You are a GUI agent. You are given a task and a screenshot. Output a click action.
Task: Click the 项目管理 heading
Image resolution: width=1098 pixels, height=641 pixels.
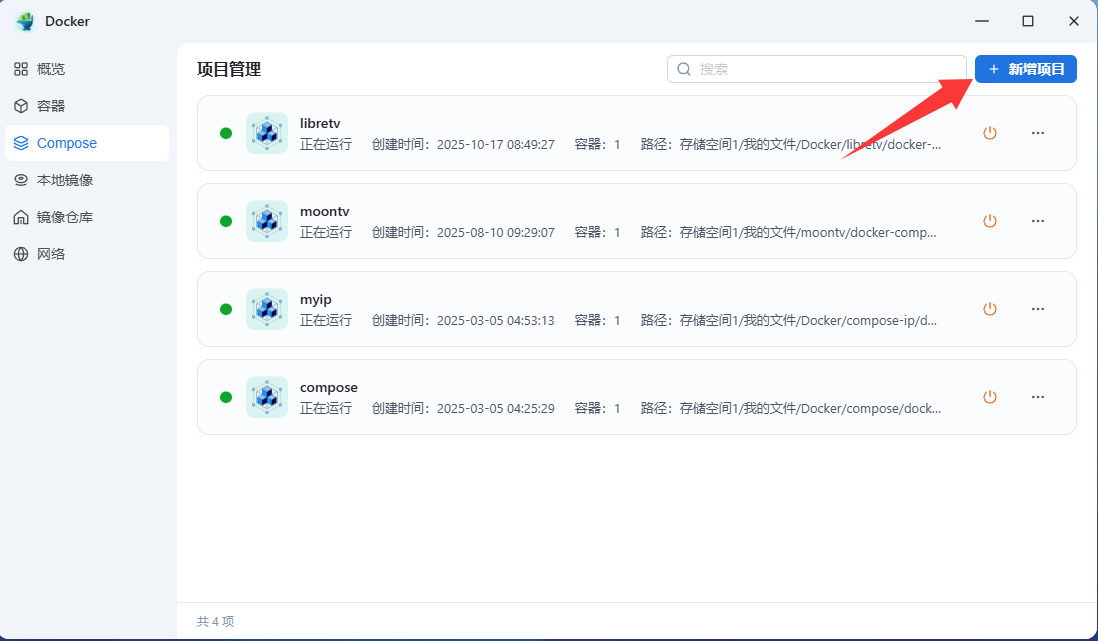tap(229, 69)
